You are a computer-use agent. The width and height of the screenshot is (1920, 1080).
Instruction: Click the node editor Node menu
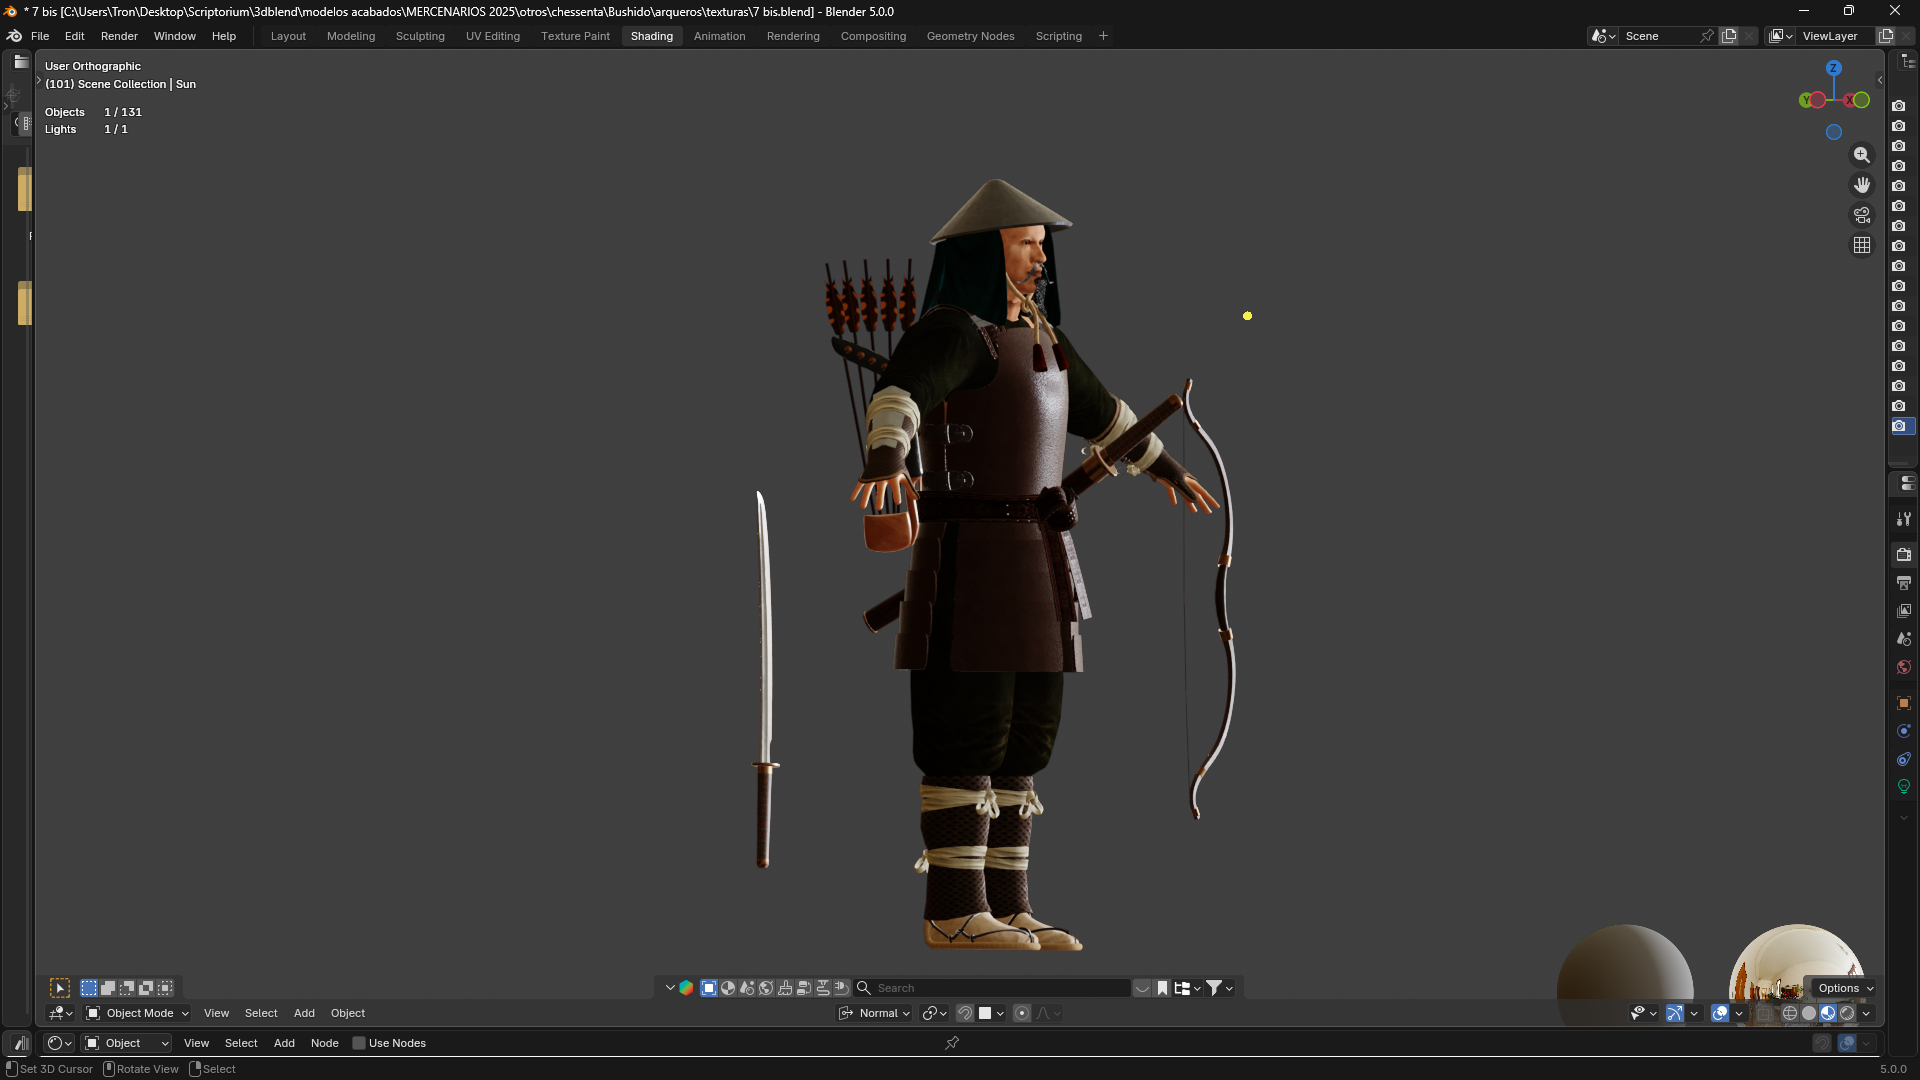(x=324, y=1043)
